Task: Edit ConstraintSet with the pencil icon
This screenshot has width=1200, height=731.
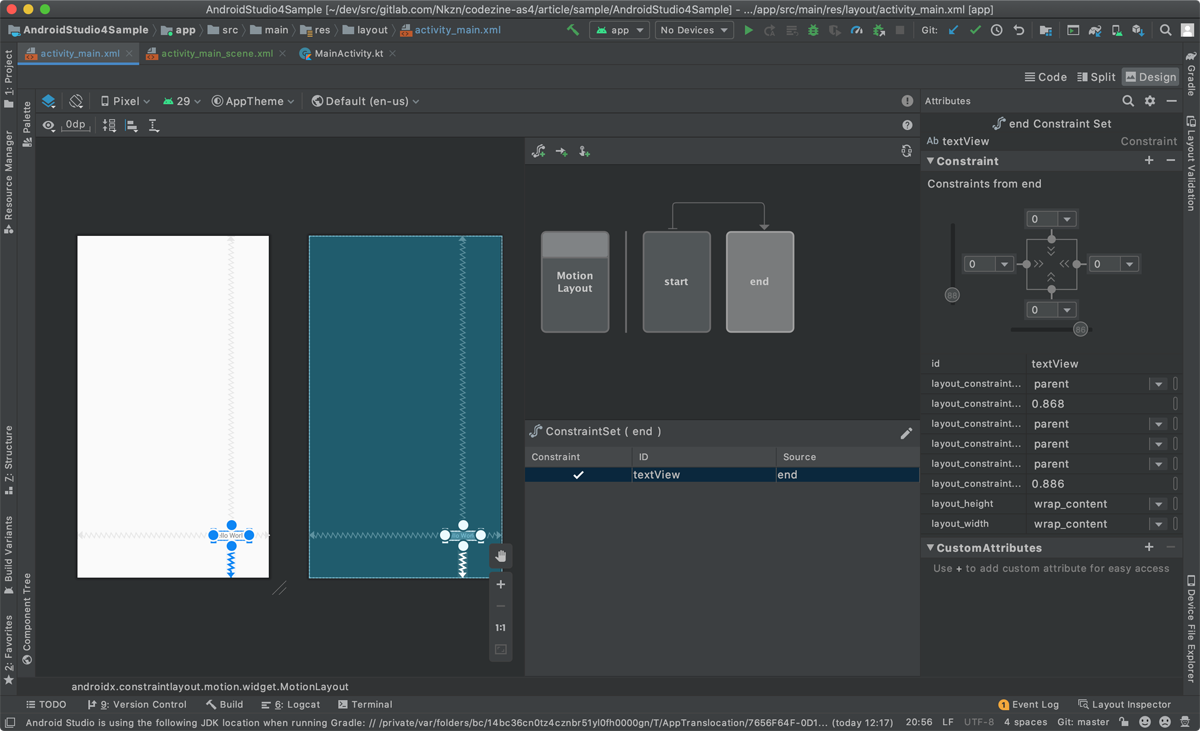Action: point(906,433)
